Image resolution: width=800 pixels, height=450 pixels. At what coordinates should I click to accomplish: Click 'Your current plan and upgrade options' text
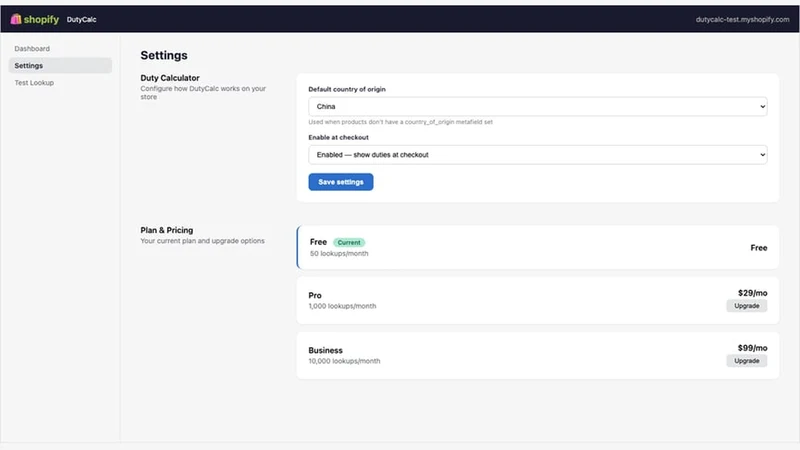click(203, 241)
